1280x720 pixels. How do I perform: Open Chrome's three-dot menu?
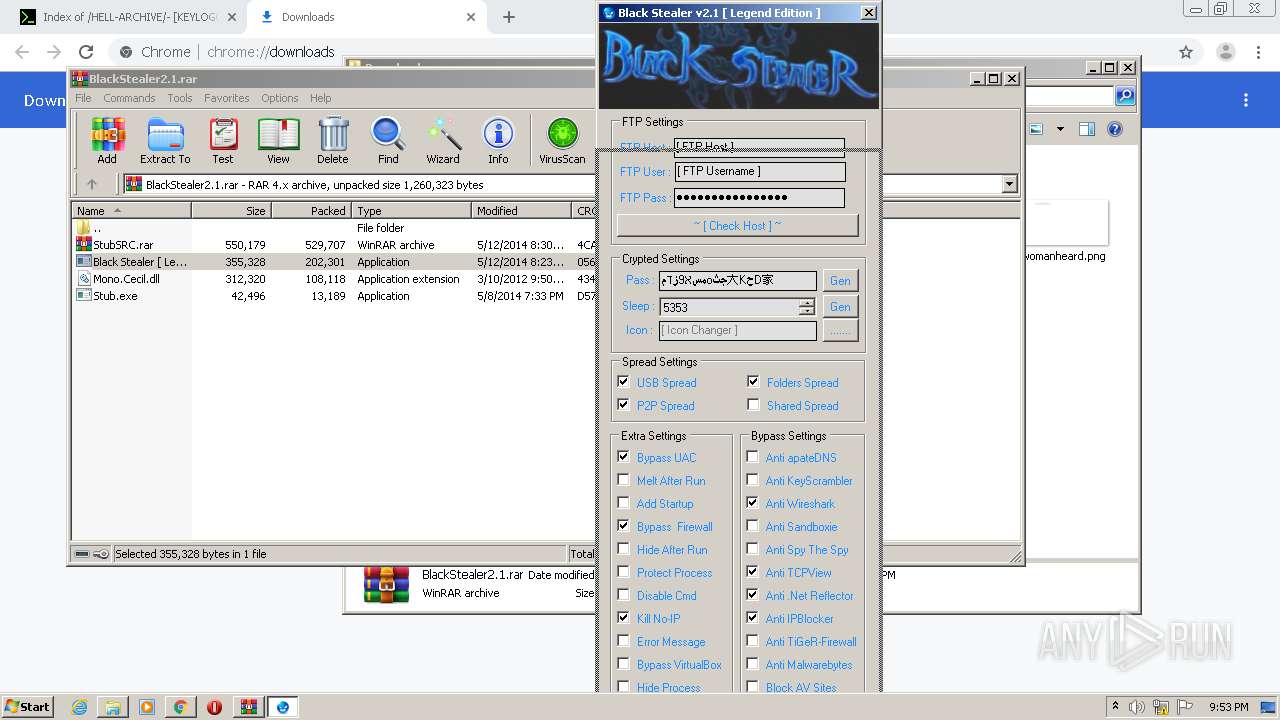[1258, 52]
